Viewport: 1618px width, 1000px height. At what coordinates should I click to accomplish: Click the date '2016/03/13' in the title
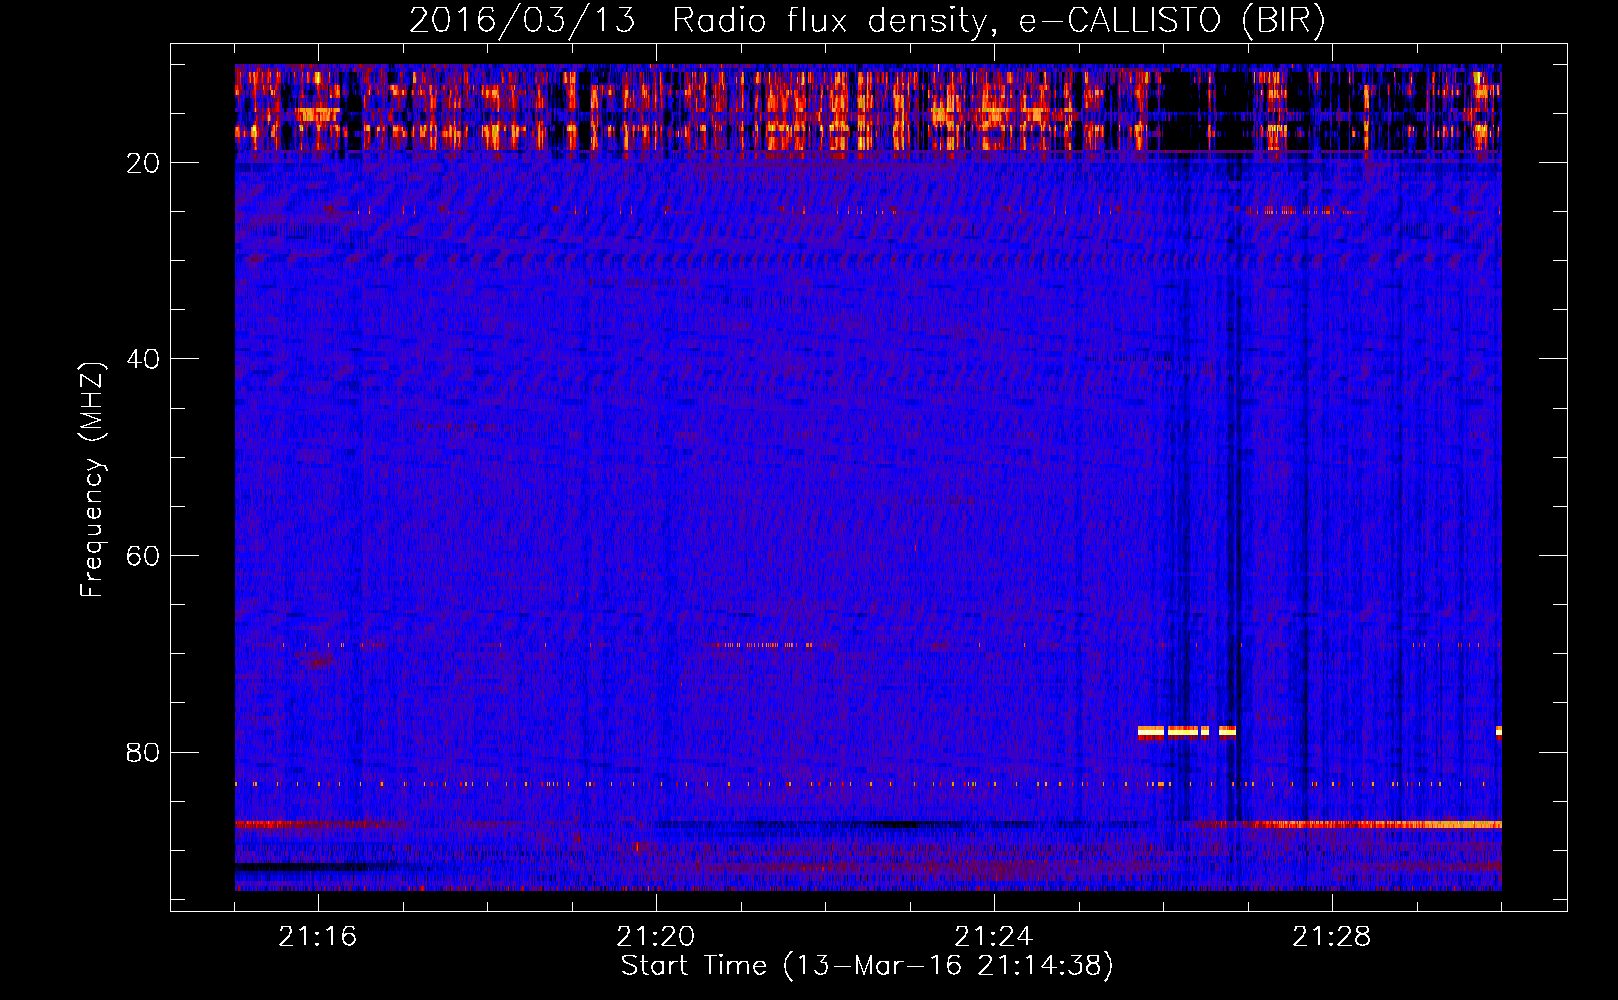[522, 21]
